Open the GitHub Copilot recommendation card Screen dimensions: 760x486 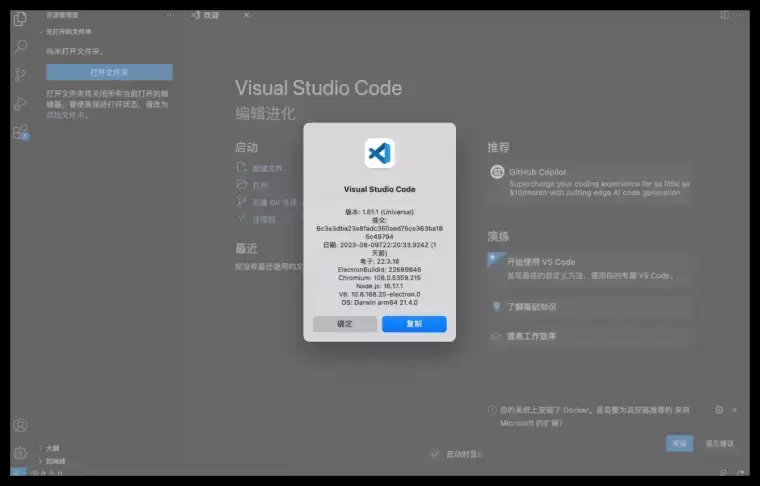pos(590,182)
